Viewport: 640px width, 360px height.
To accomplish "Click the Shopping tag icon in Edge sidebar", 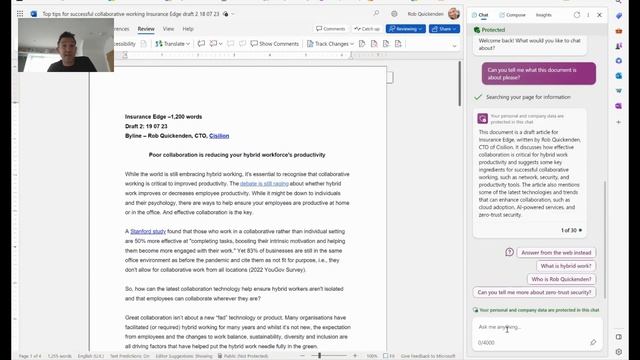I will (x=619, y=16).
